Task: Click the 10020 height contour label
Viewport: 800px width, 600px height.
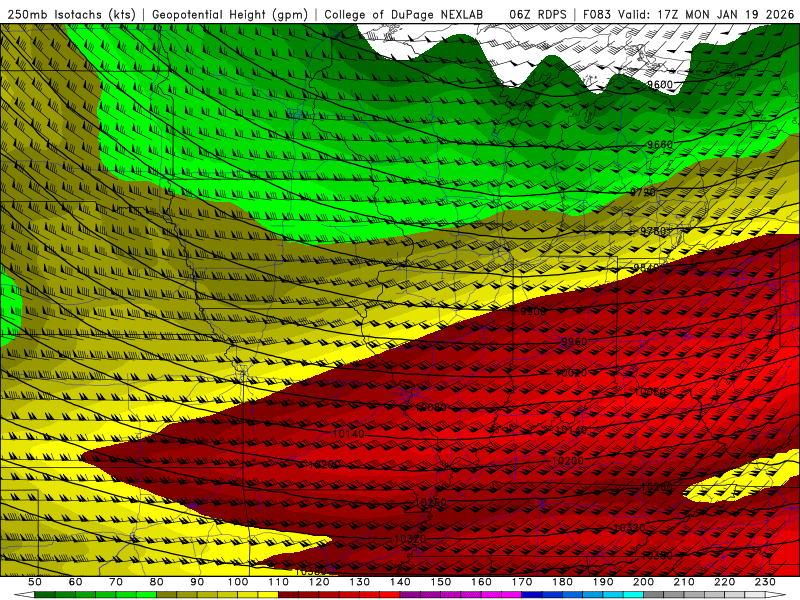Action: pos(571,373)
